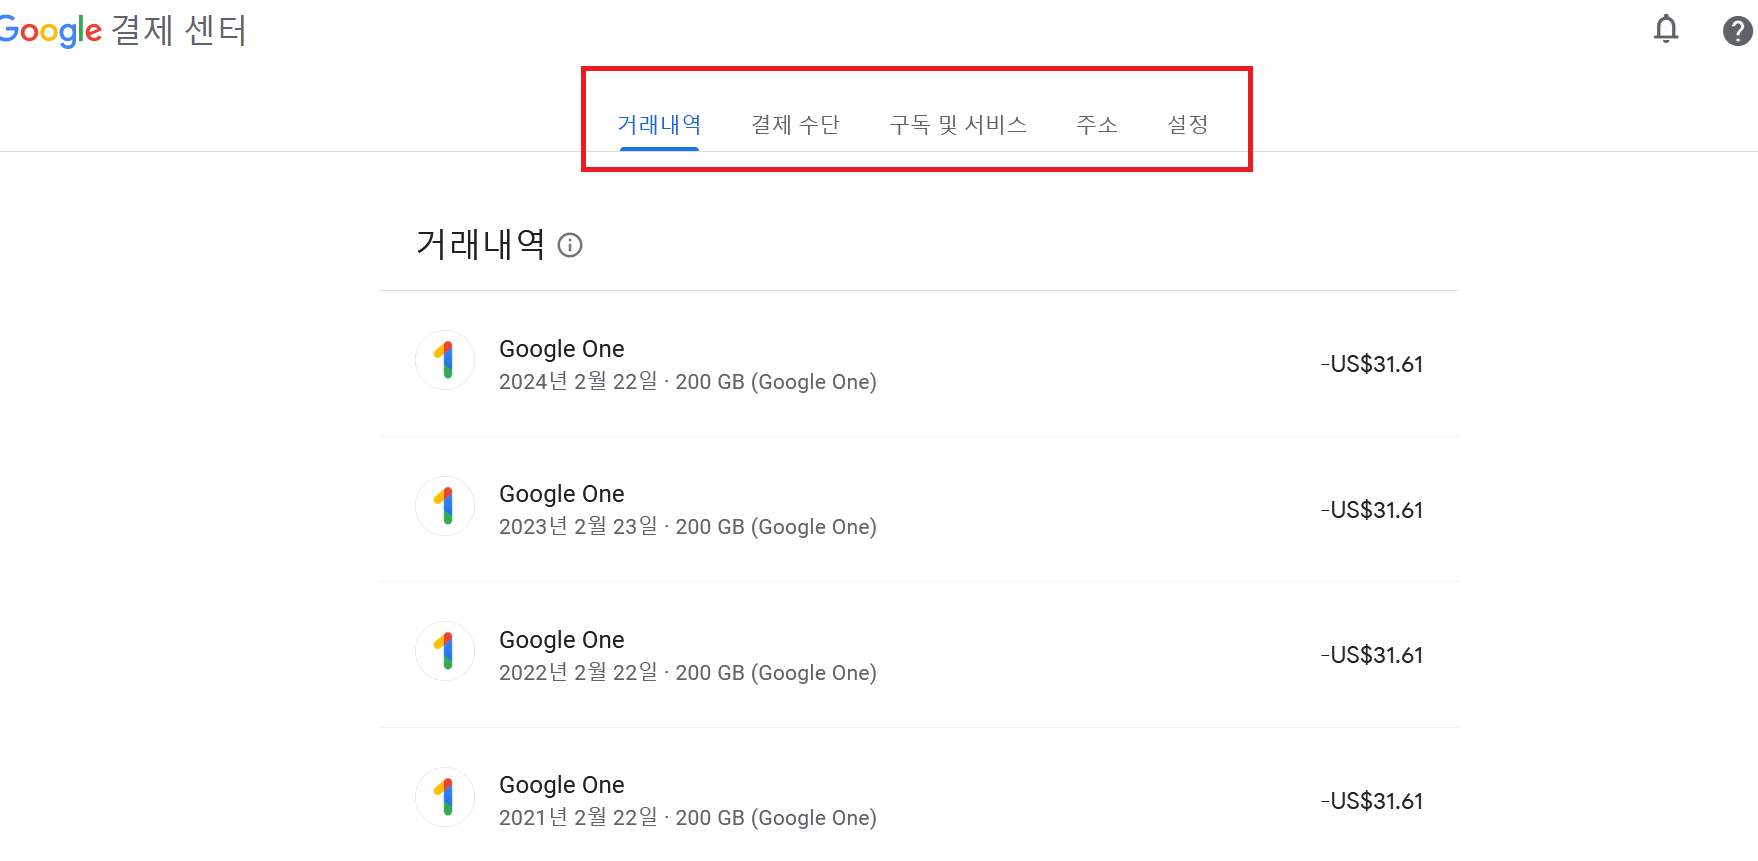1758x861 pixels.
Task: Click Google One icon for 2024년 2월 22일
Action: (x=445, y=360)
